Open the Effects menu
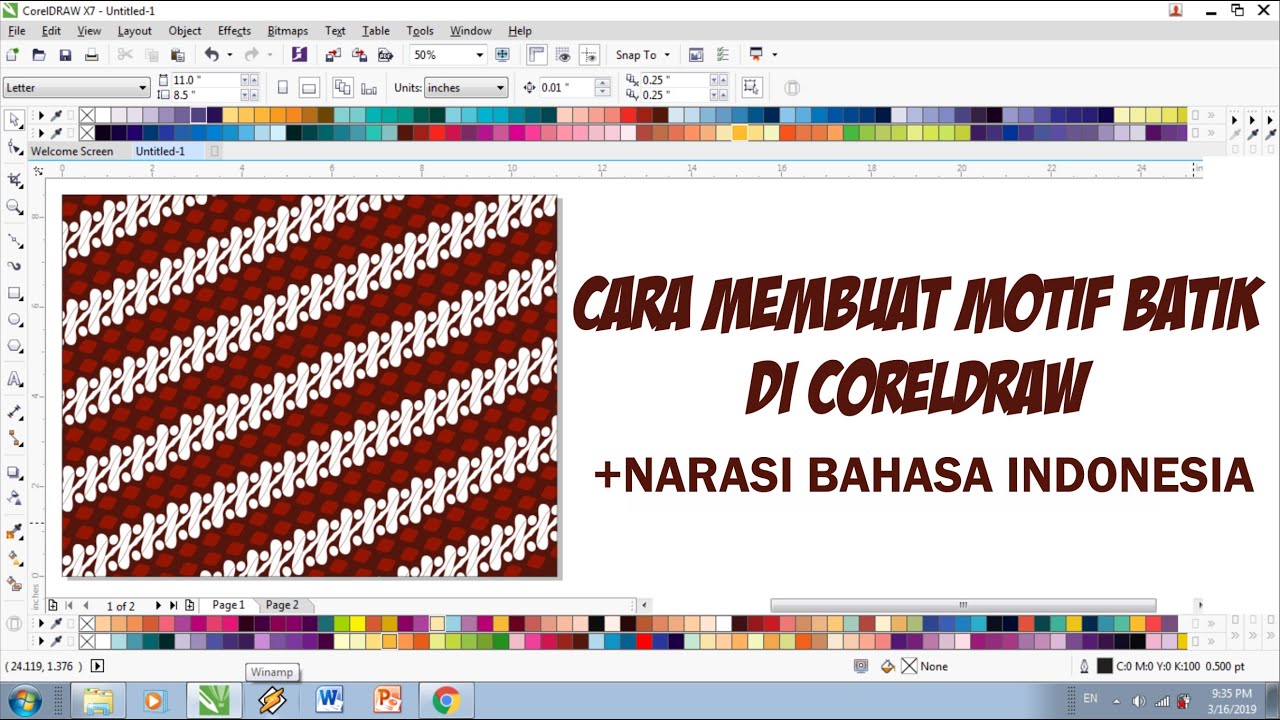Viewport: 1280px width, 720px height. [234, 31]
